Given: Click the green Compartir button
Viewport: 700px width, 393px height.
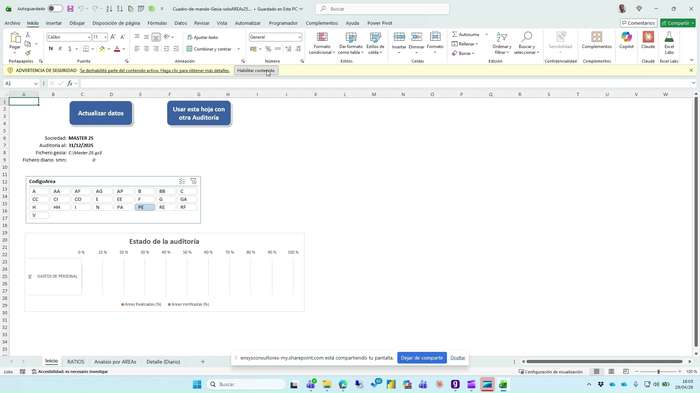Looking at the screenshot, I should point(678,23).
